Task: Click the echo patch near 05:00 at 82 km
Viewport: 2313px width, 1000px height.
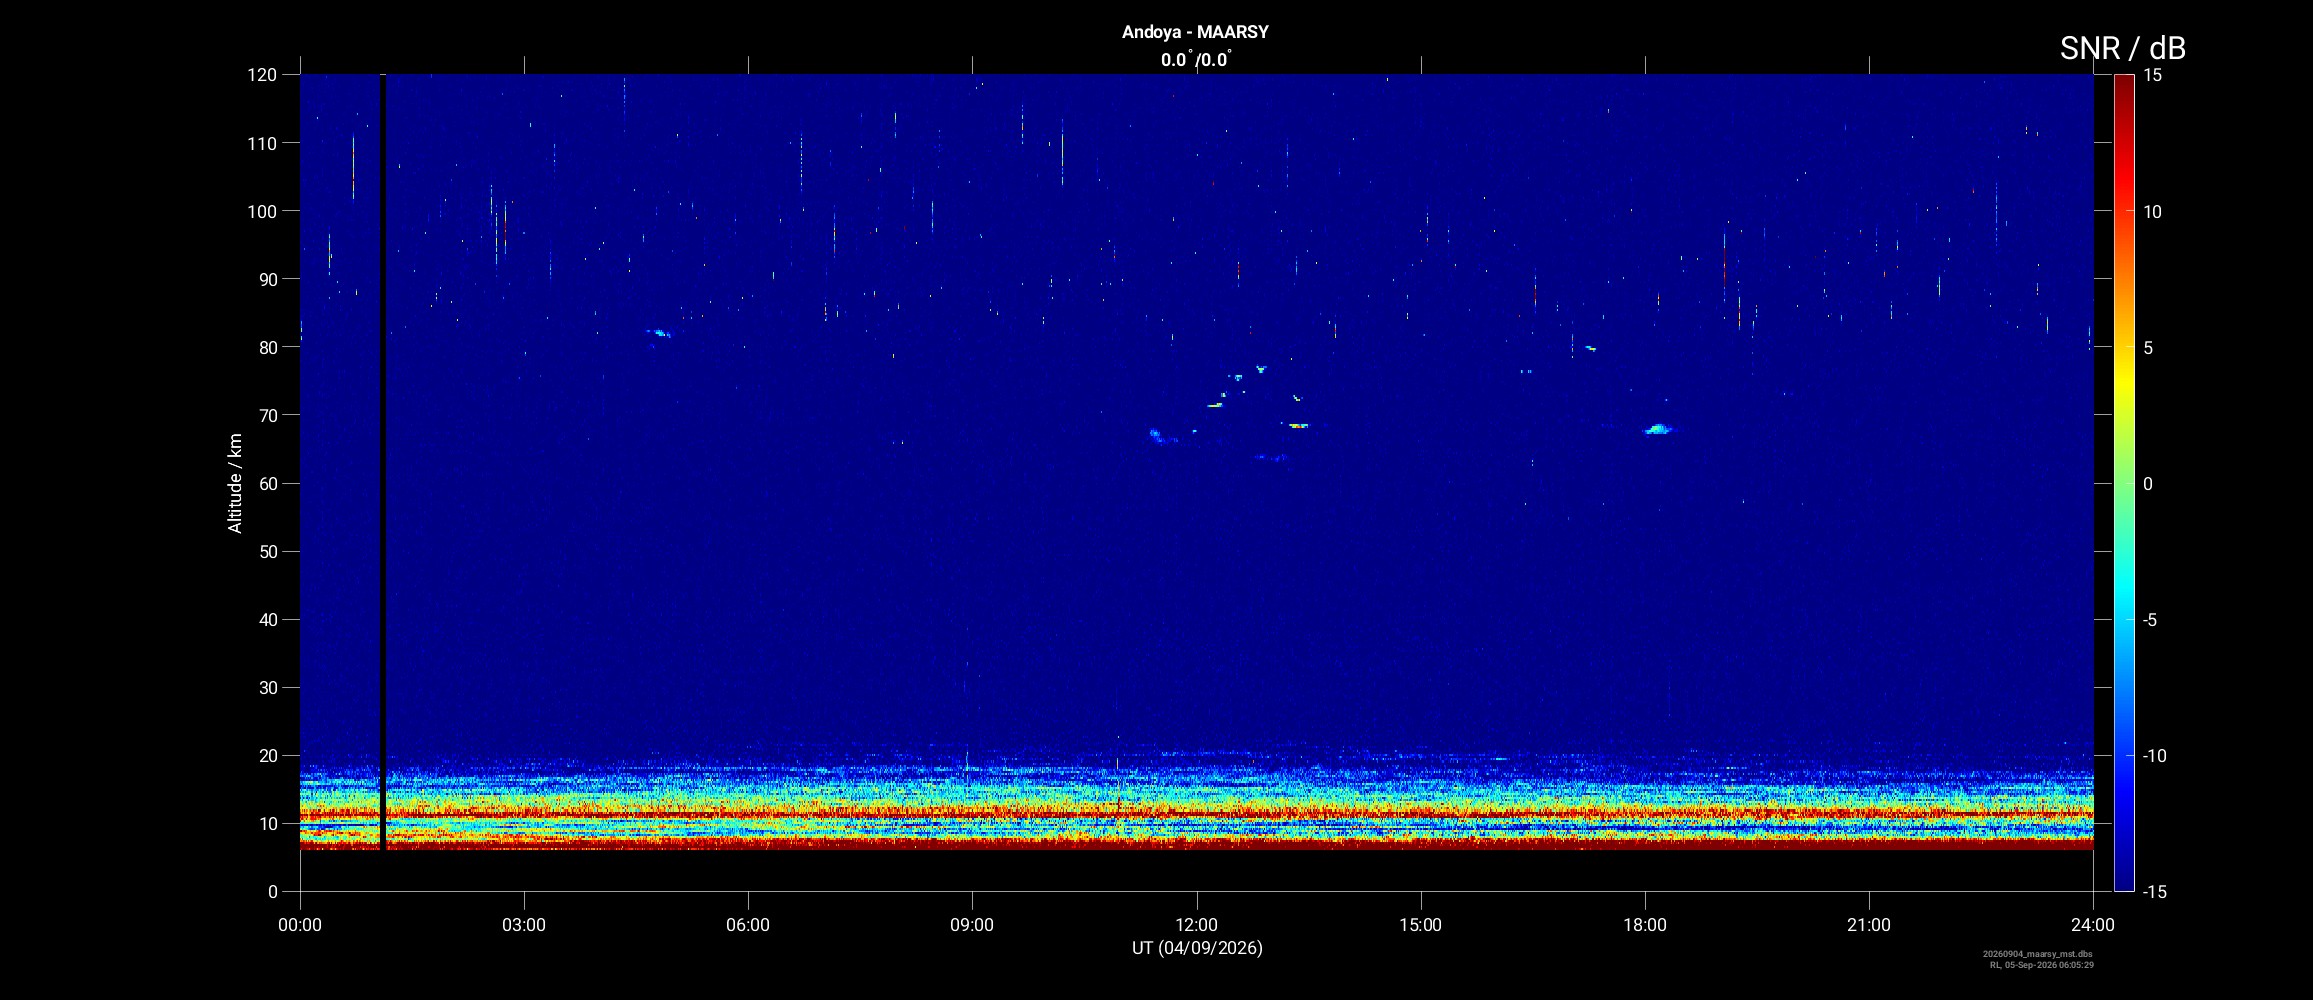Action: [659, 333]
